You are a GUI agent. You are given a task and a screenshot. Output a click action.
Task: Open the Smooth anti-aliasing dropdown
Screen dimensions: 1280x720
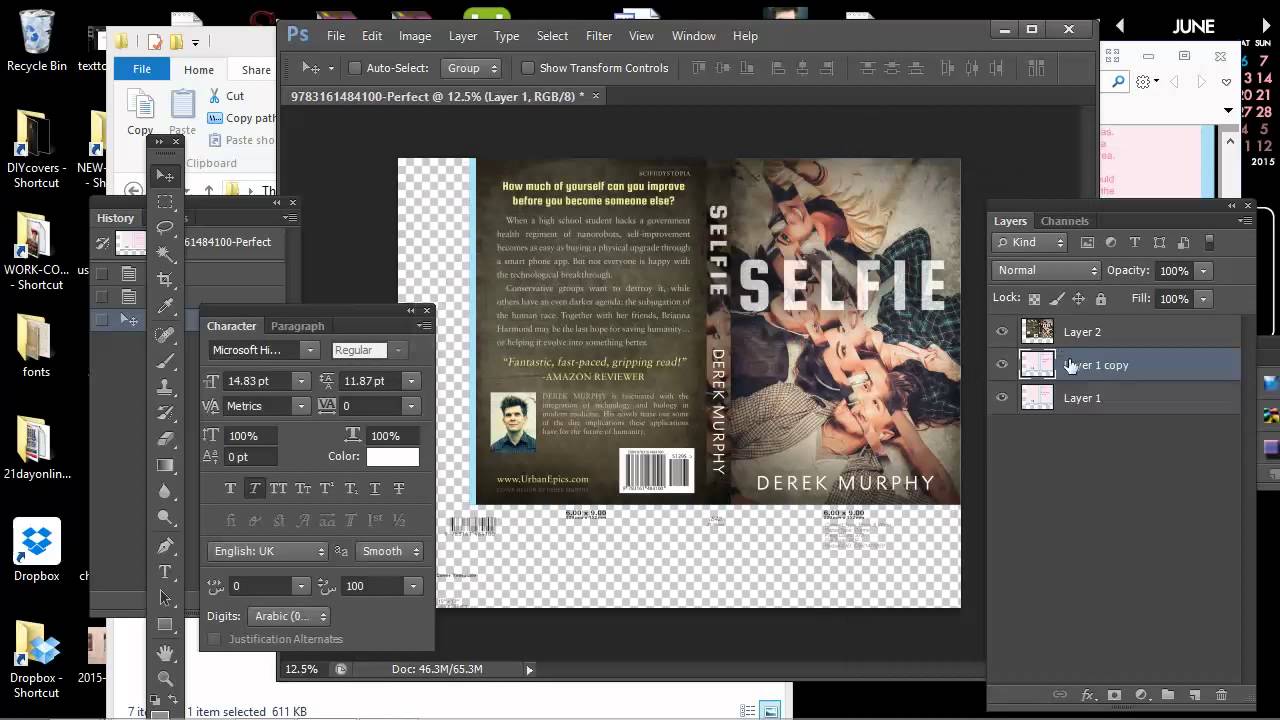coord(390,551)
